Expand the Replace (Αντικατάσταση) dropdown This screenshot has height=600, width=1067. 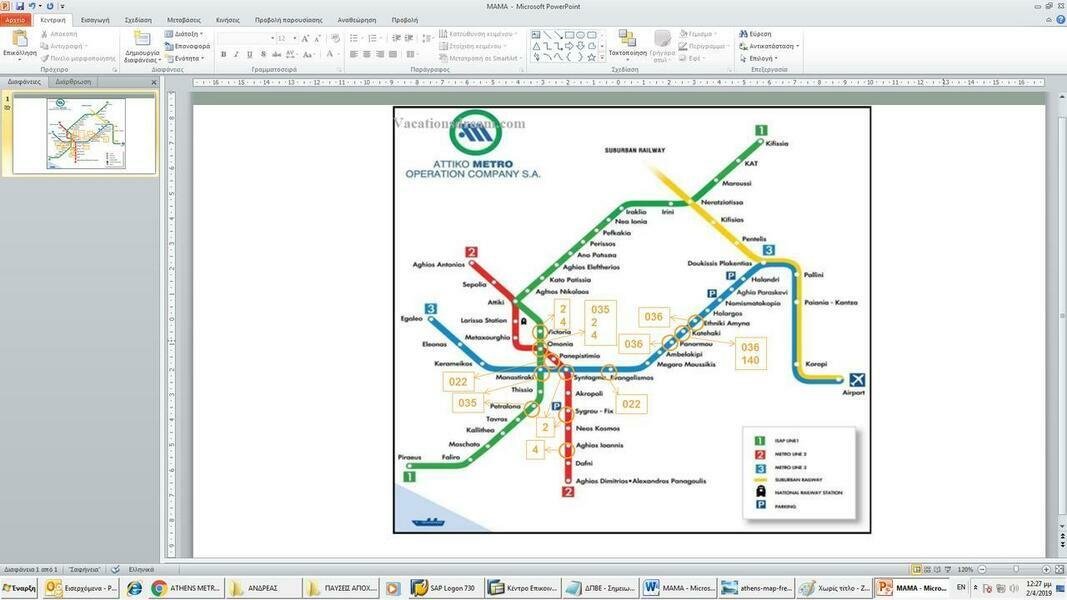769,46
